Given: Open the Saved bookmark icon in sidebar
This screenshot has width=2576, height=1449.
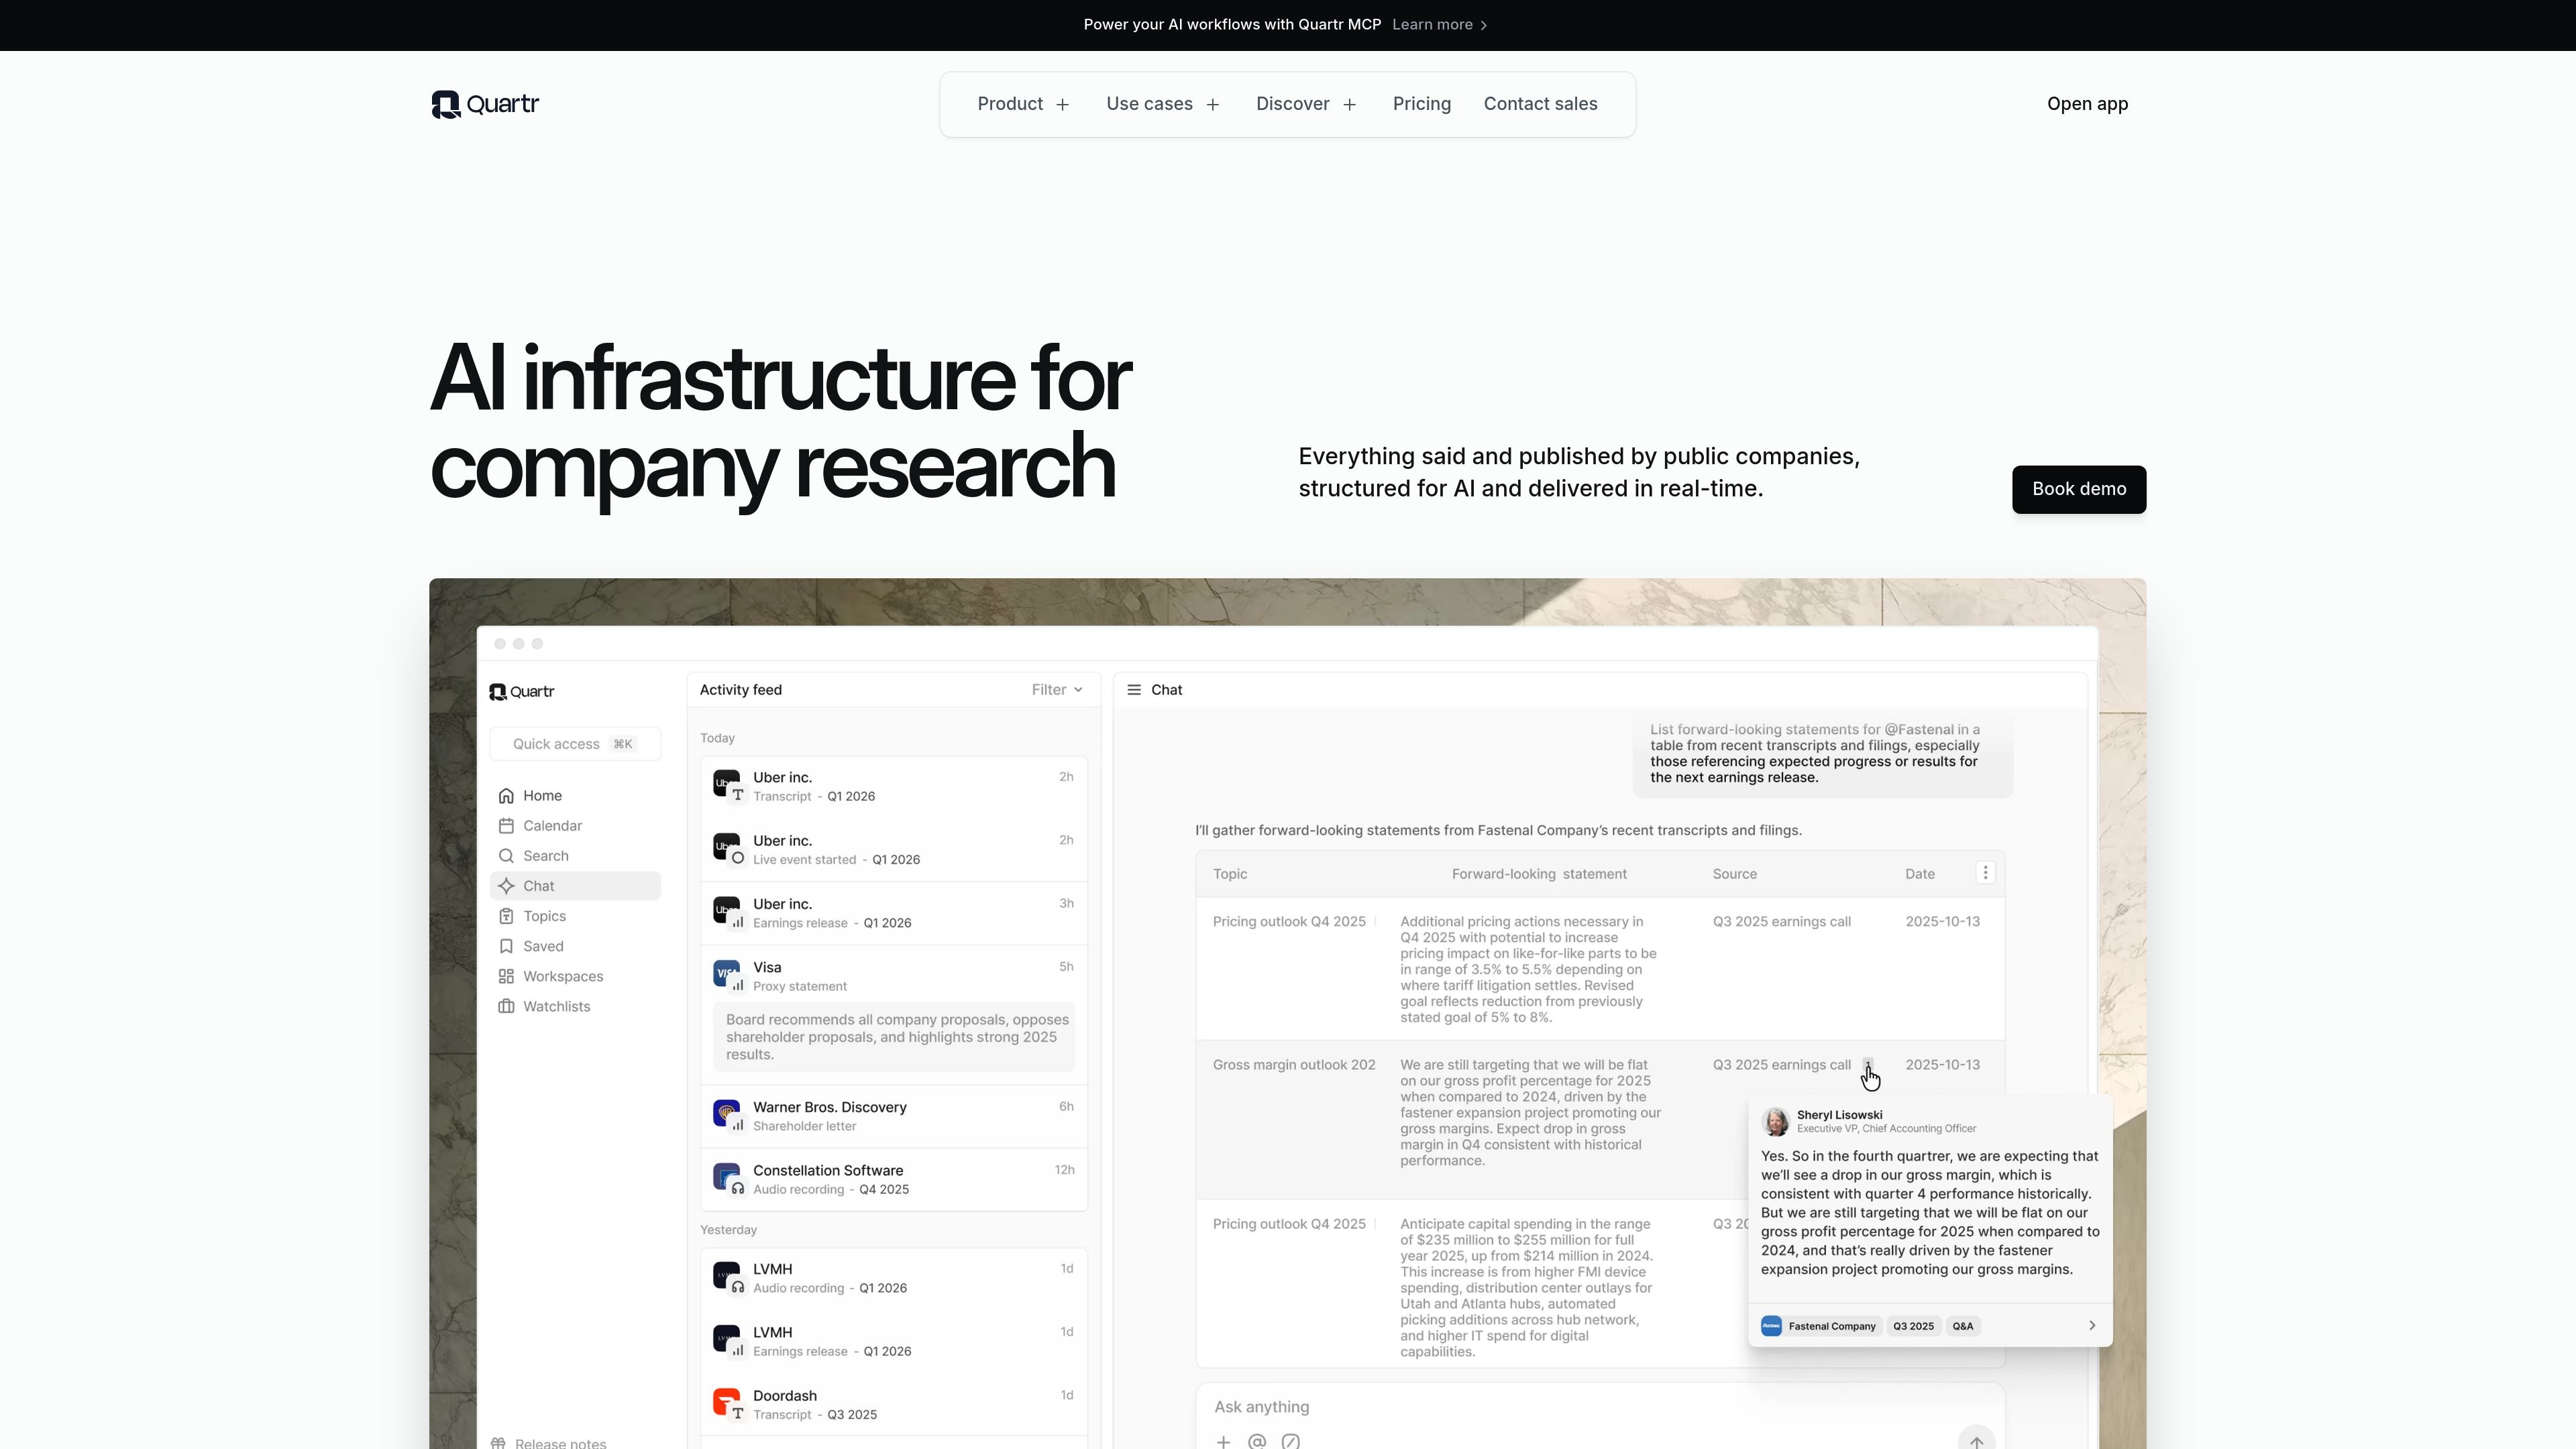Looking at the screenshot, I should (x=506, y=946).
